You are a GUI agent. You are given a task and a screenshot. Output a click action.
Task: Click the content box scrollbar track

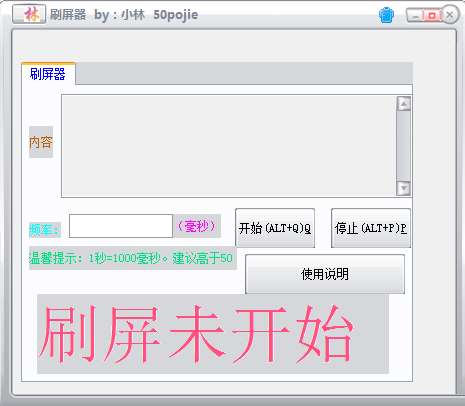pos(404,146)
